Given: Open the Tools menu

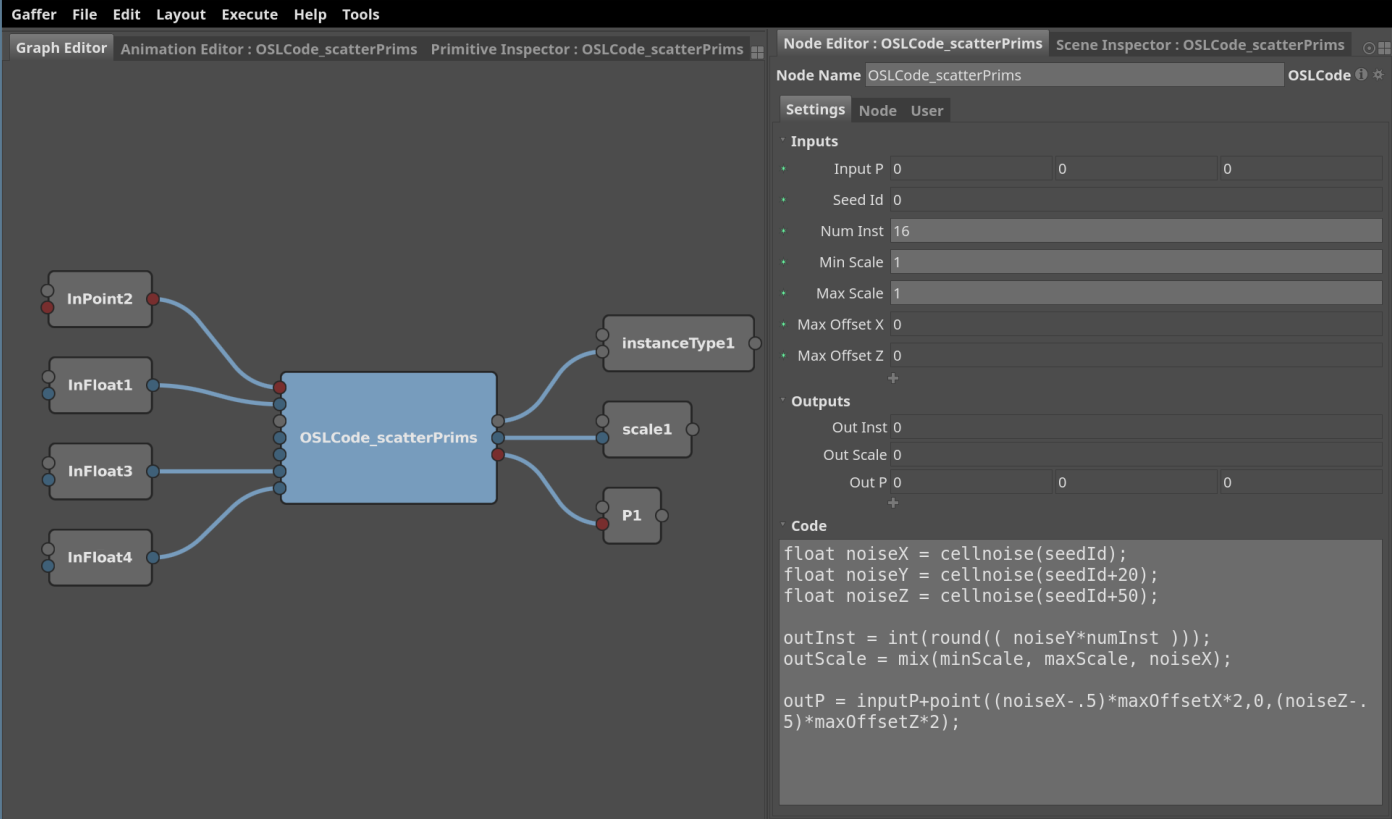Looking at the screenshot, I should click(x=361, y=14).
